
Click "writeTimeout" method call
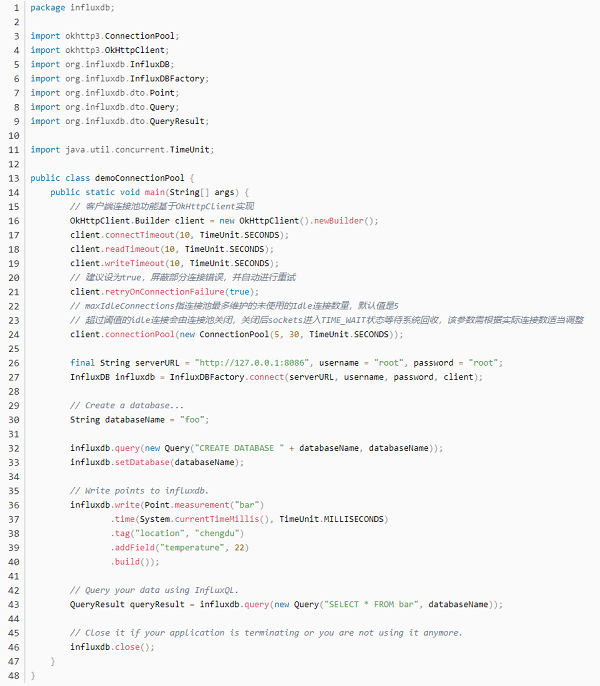point(135,263)
